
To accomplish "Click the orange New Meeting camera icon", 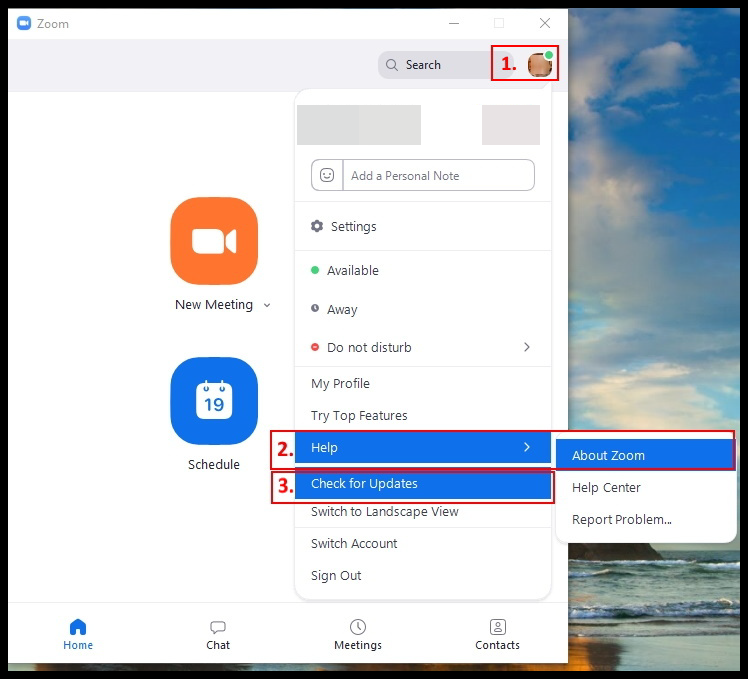I will (x=214, y=241).
